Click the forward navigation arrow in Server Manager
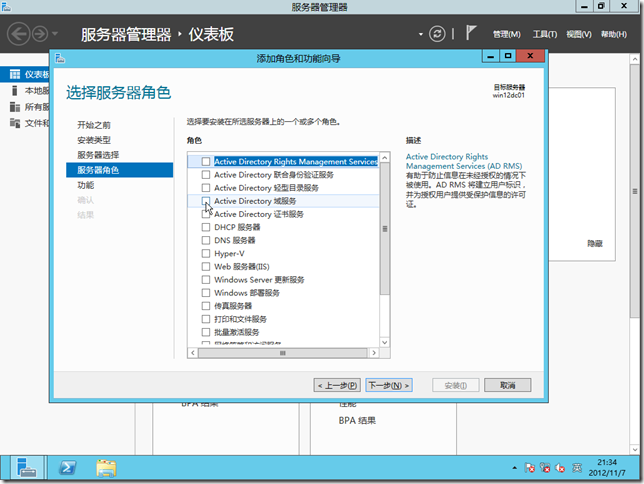The height and width of the screenshot is (484, 644). tap(40, 34)
